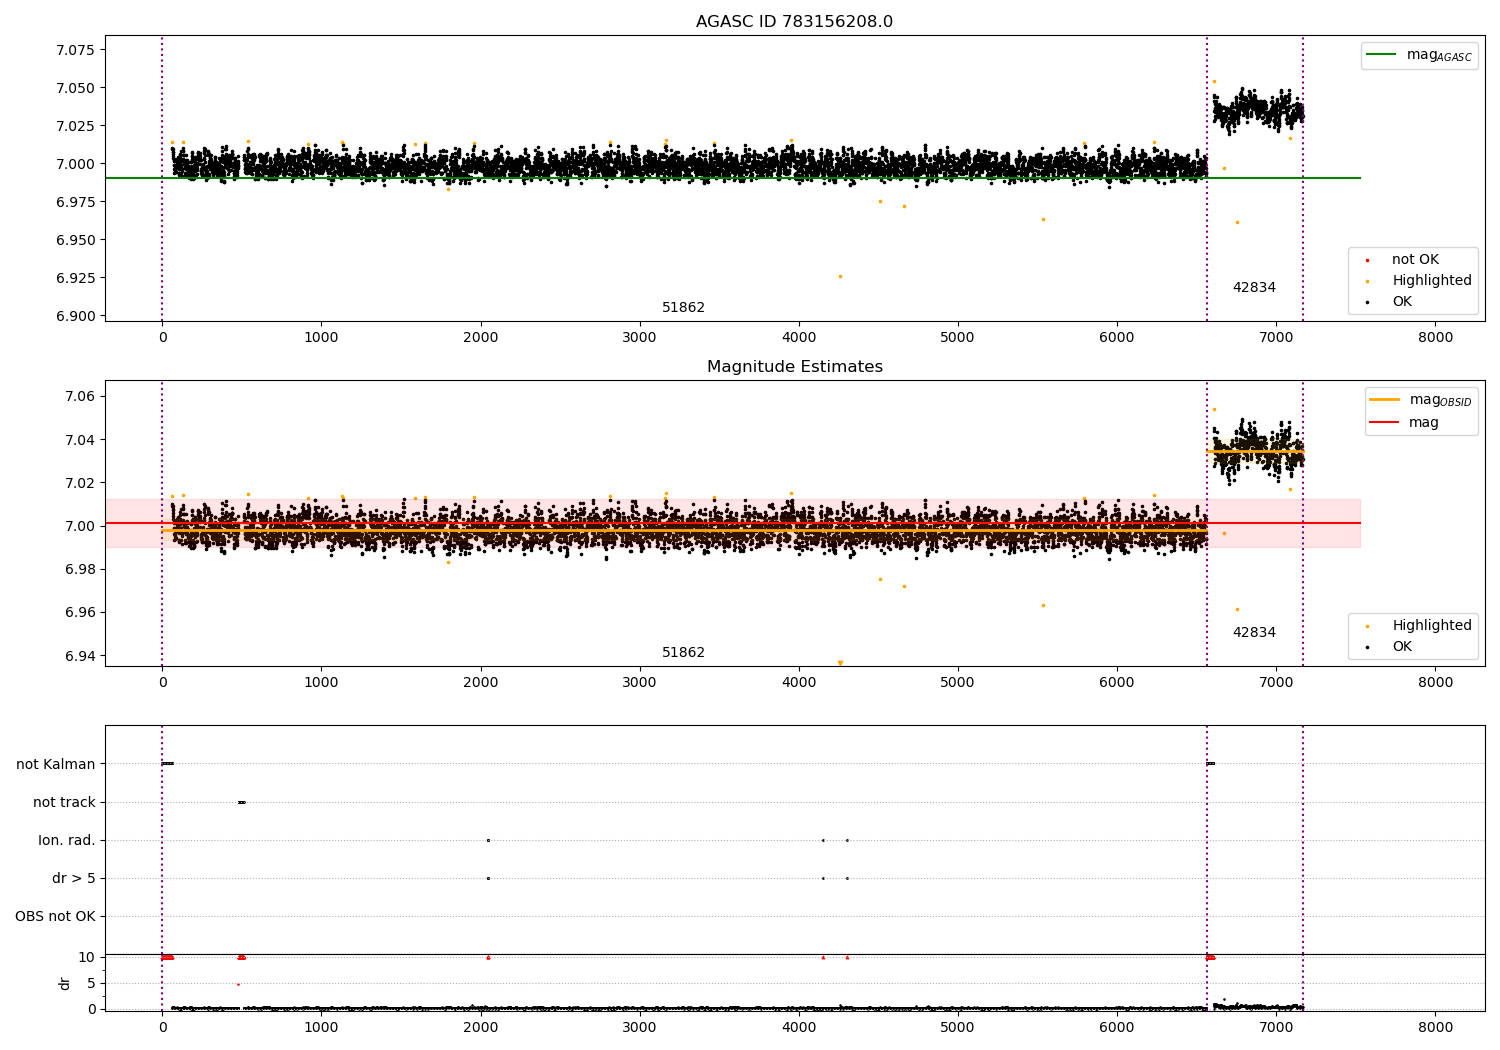Select the 'dr > 5' row label
This screenshot has width=1500, height=1050.
[74, 879]
